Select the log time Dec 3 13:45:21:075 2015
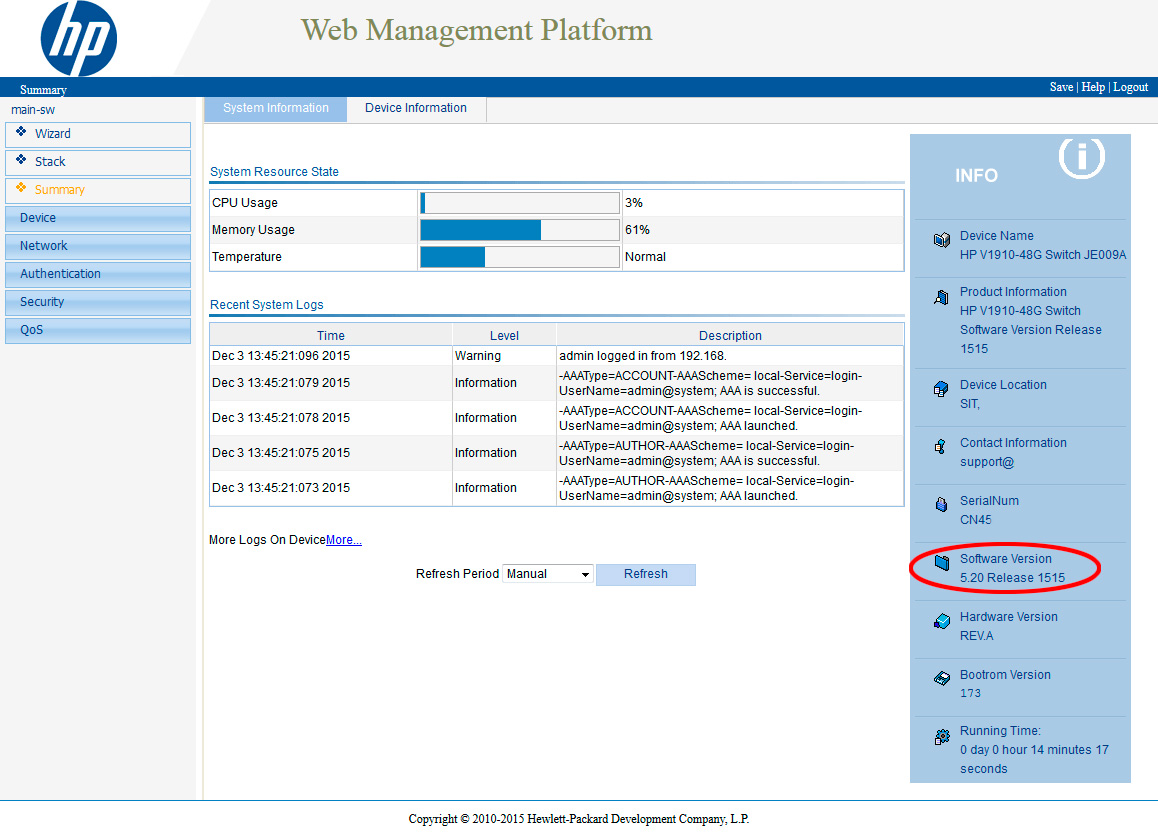The image size is (1158, 836). click(x=281, y=453)
